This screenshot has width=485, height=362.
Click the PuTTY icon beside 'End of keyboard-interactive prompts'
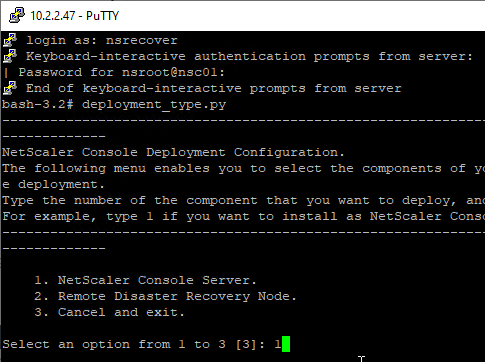point(10,88)
